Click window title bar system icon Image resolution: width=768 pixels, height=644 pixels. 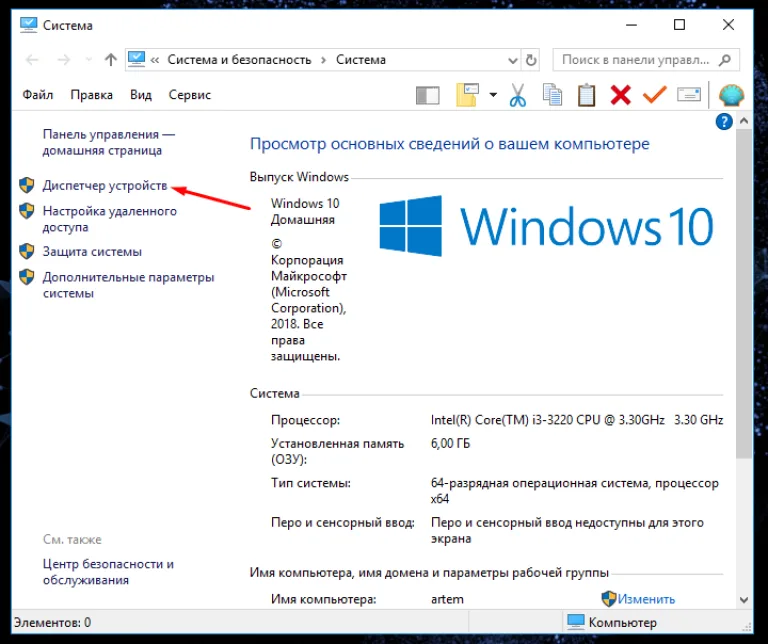pos(28,25)
